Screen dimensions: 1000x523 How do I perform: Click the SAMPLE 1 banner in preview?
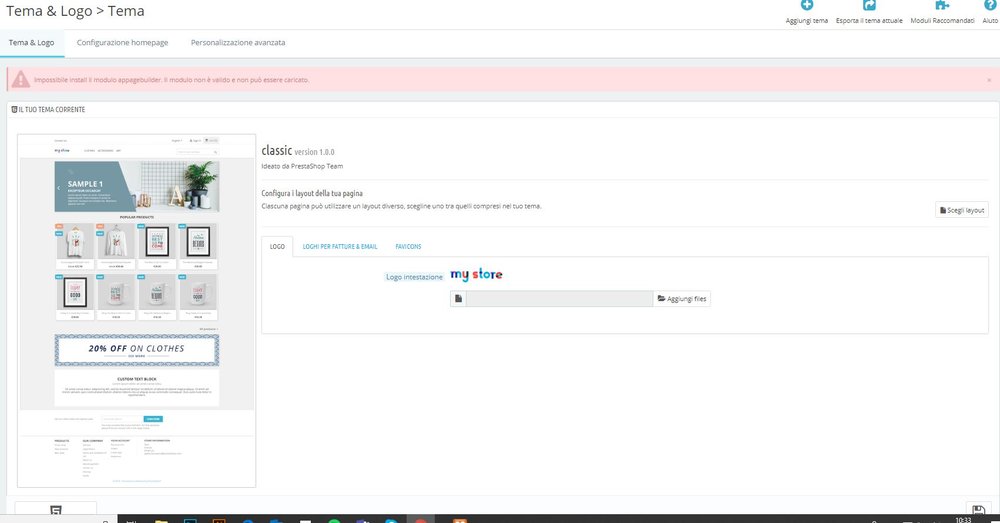136,186
